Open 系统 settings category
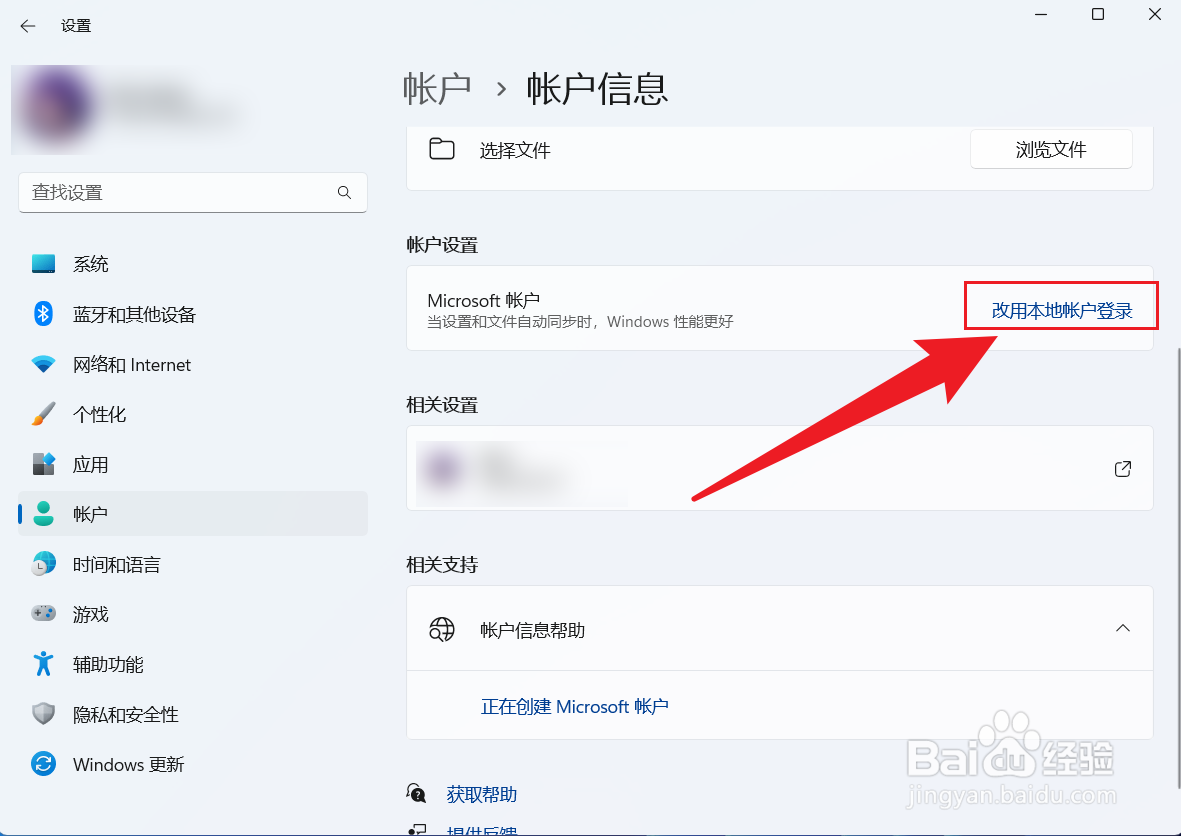1181x836 pixels. pos(193,264)
